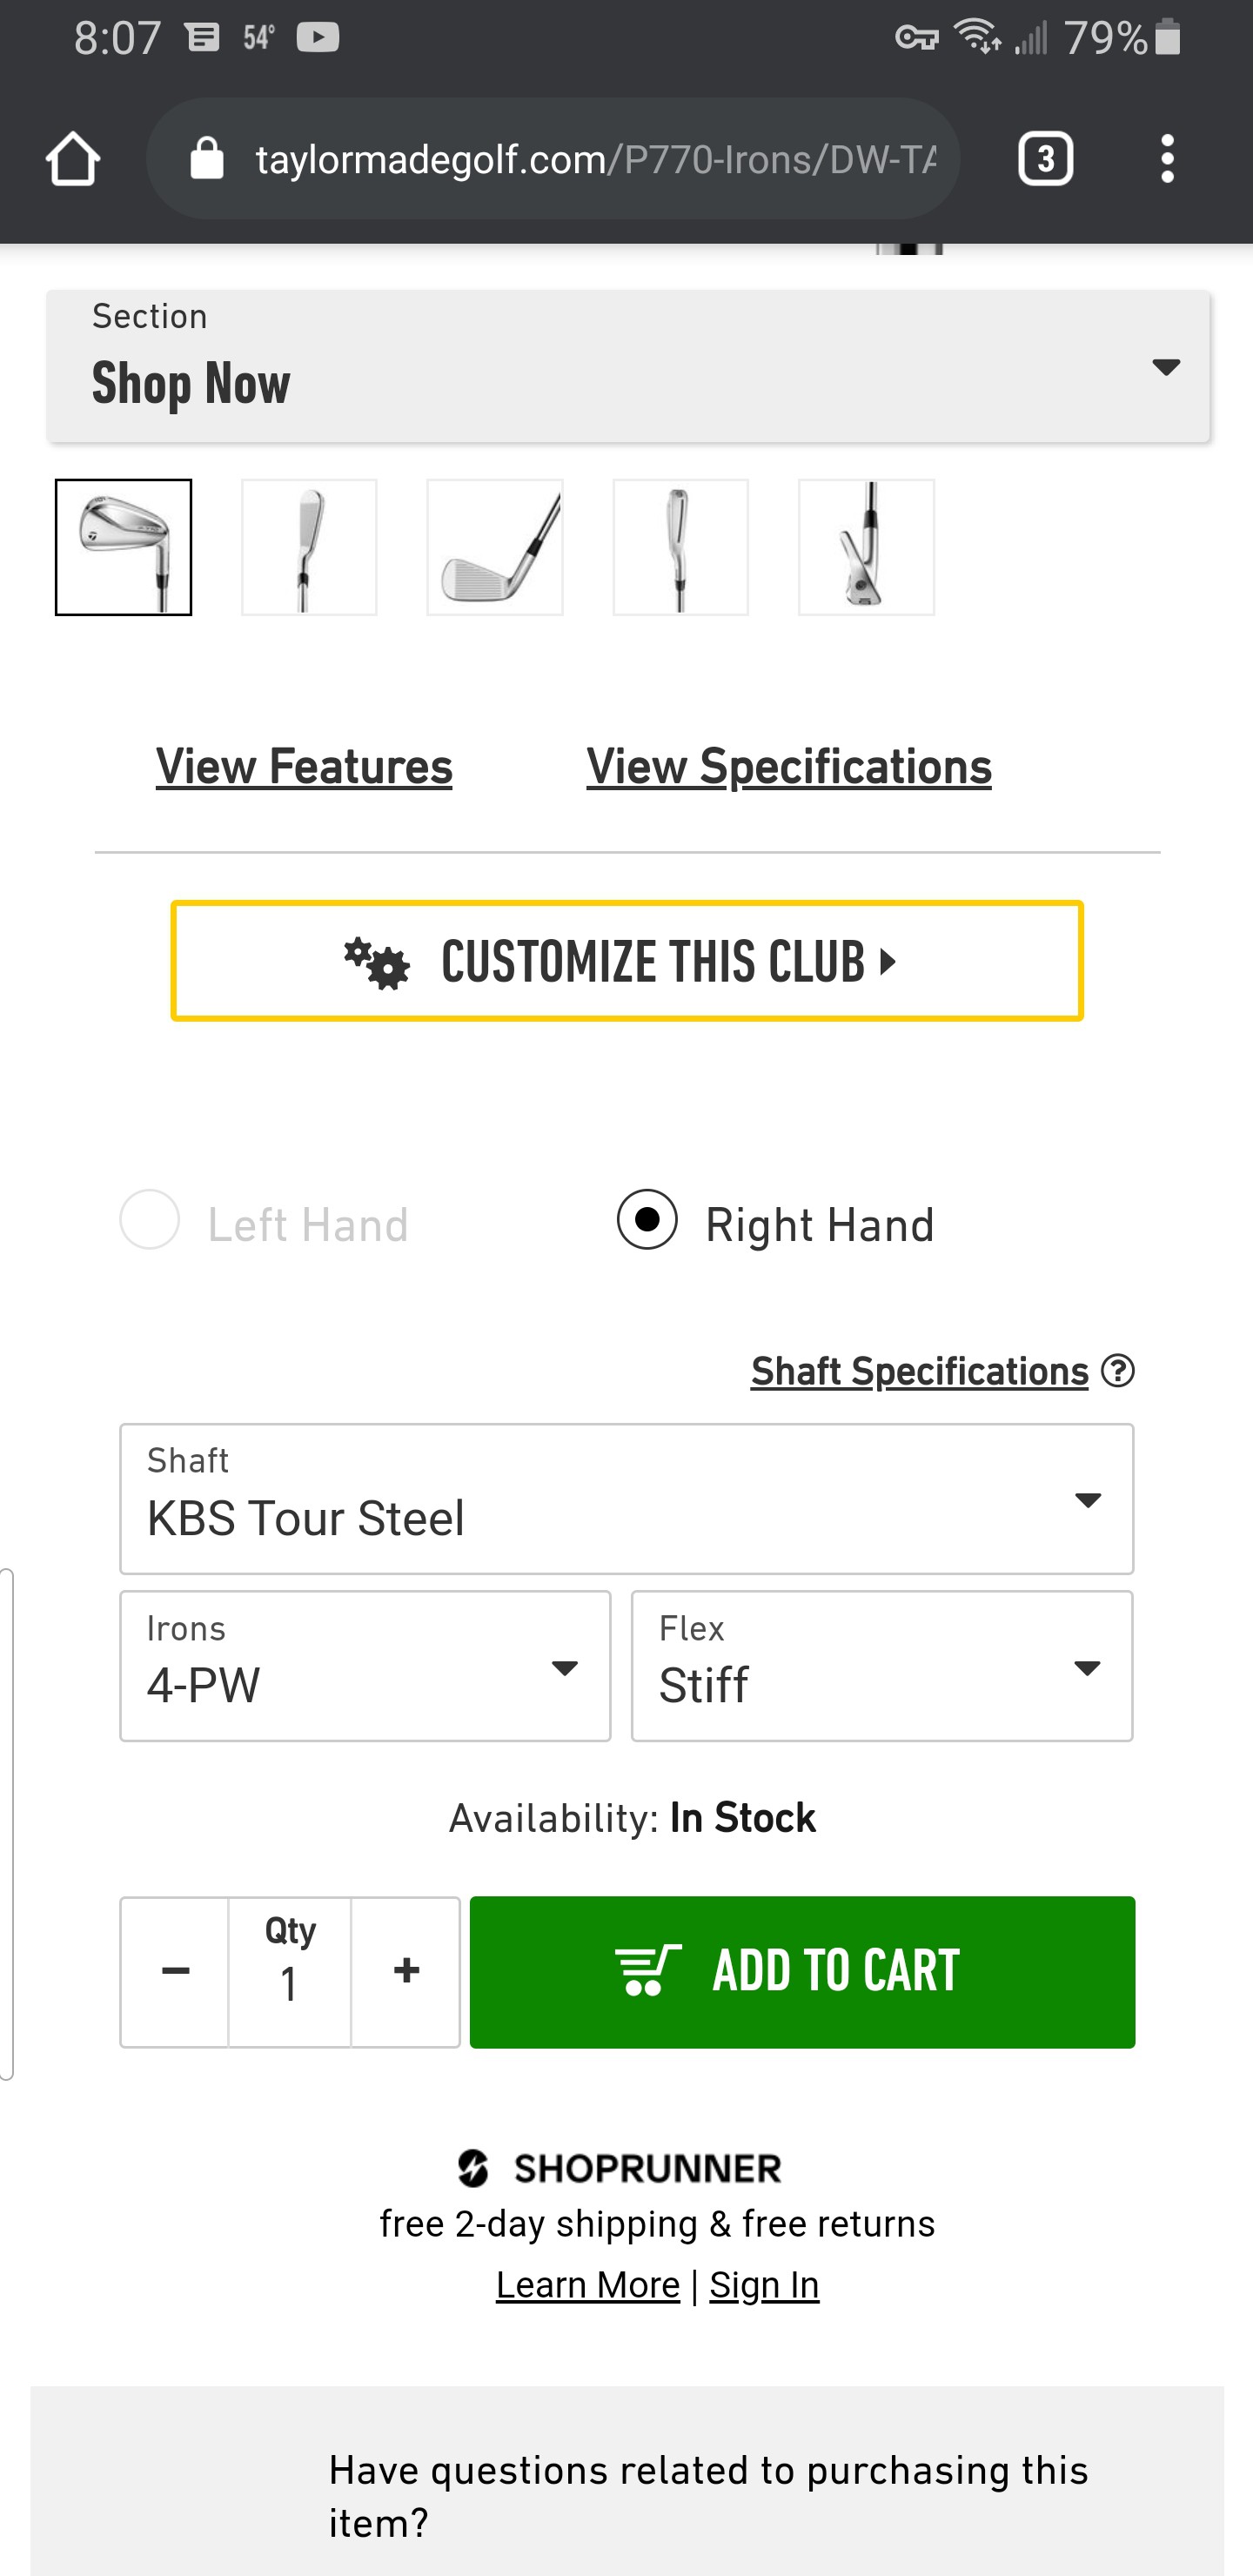Select the club face thumbnail image

495,547
